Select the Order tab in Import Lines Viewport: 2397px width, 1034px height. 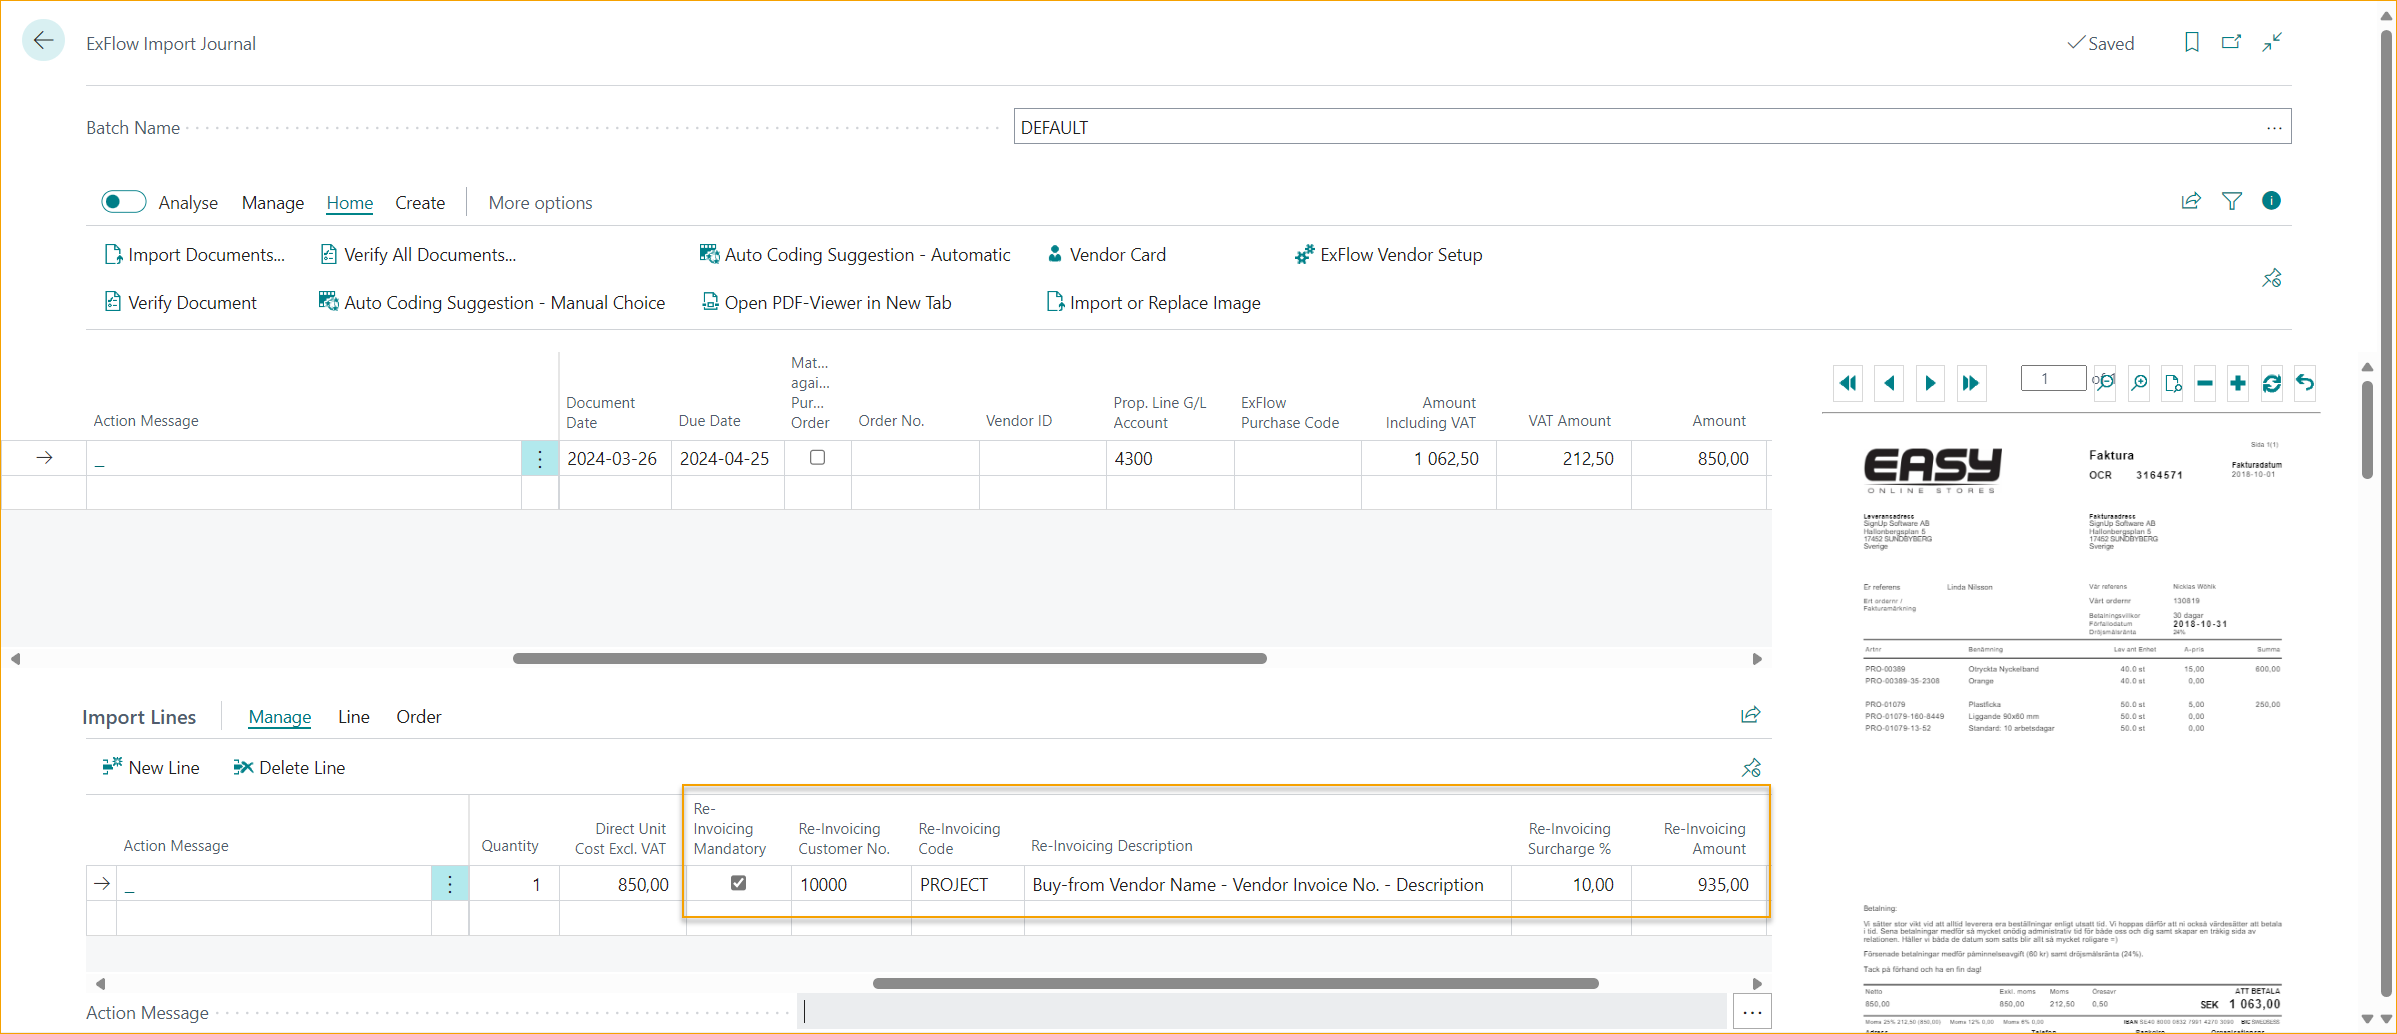(x=418, y=717)
